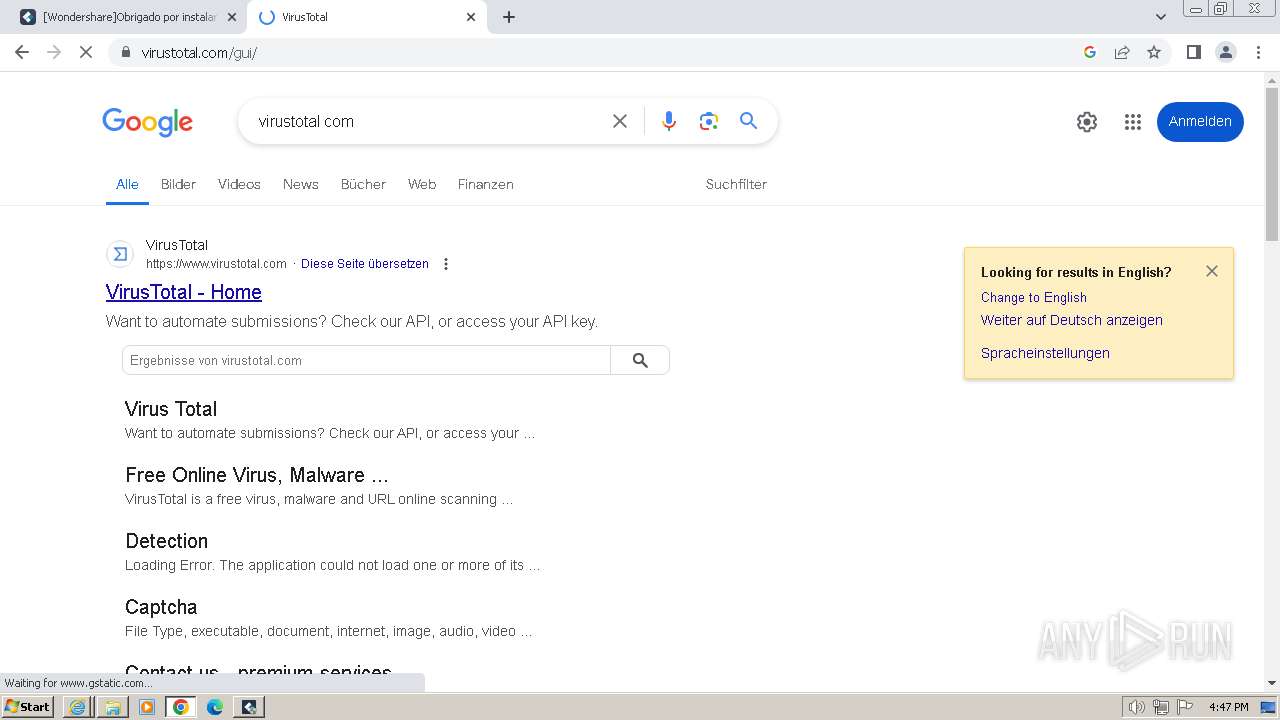Open the Detection sitelink
The width and height of the screenshot is (1280, 720).
pos(167,541)
